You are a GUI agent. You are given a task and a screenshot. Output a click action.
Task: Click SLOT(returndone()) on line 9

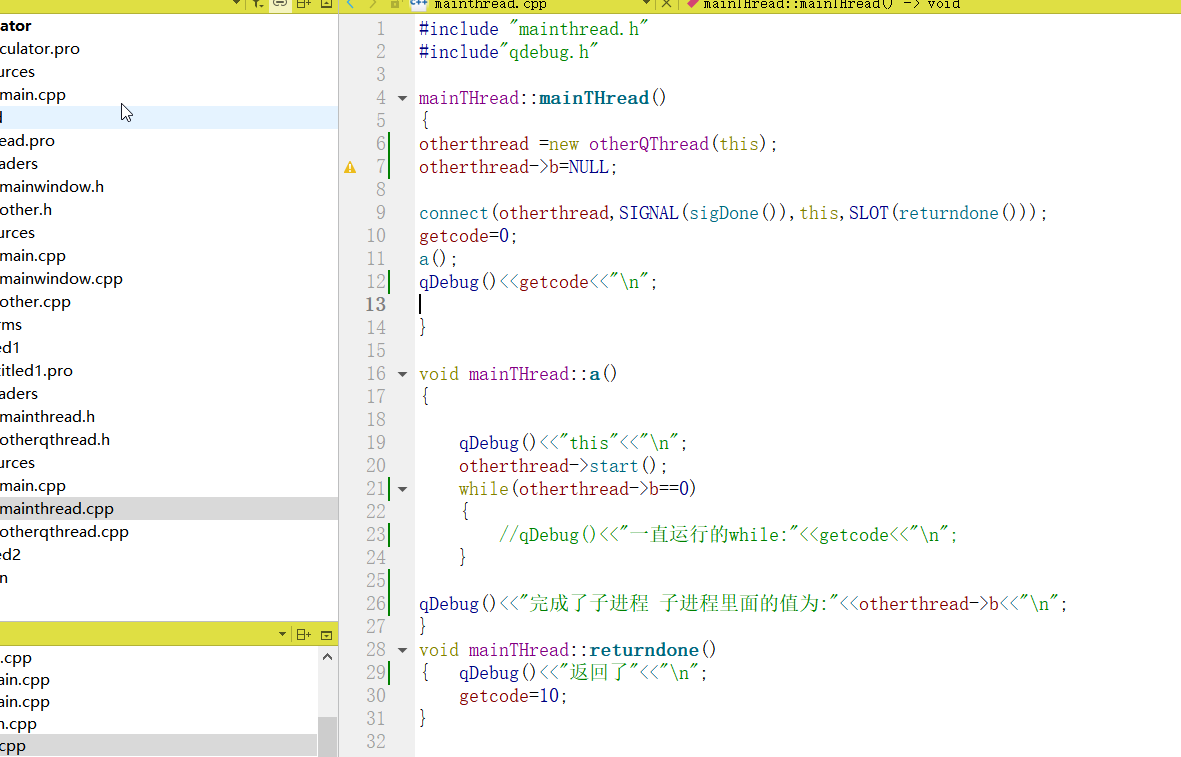pos(942,213)
